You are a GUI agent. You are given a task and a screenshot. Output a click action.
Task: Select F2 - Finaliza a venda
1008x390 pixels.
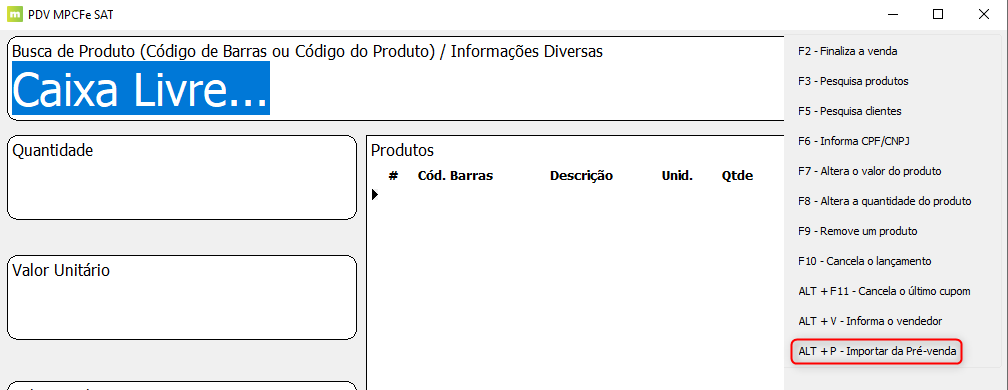point(847,51)
